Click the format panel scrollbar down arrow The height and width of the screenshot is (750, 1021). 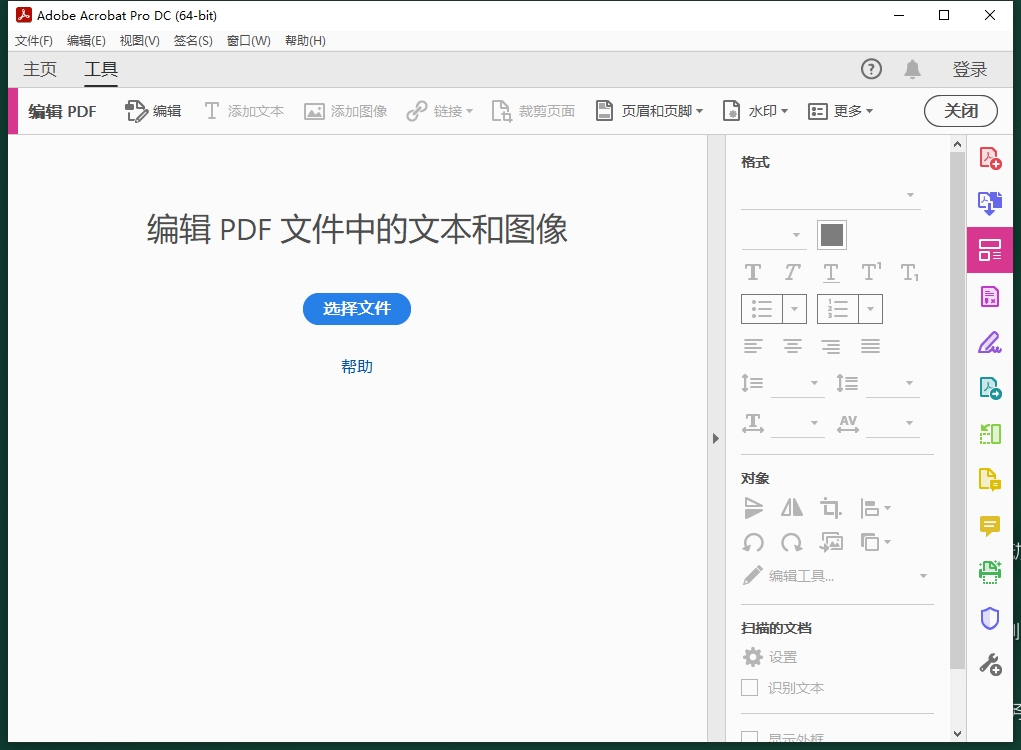(957, 734)
